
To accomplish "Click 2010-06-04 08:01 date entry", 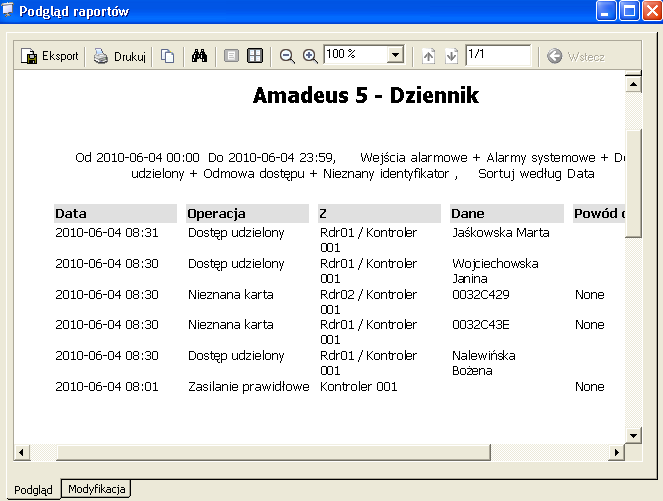I will 107,386.
